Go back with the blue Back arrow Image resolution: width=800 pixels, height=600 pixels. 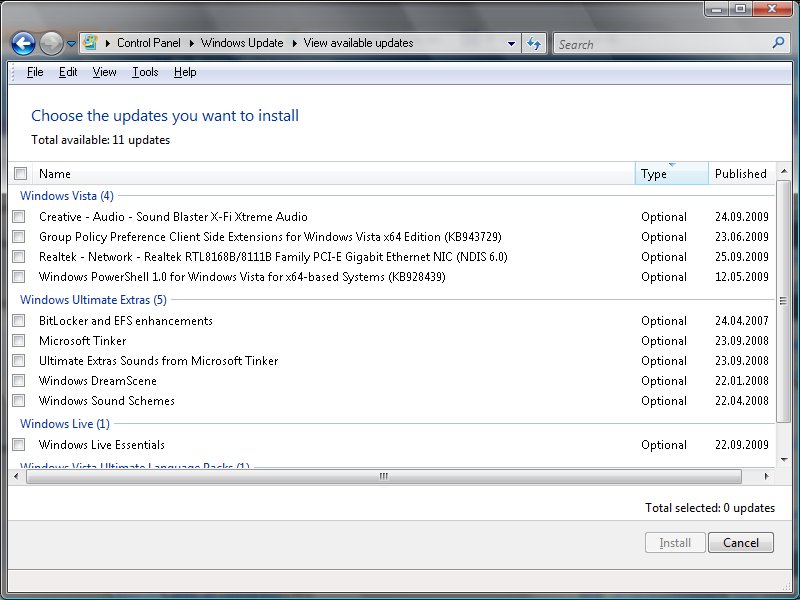coord(23,43)
